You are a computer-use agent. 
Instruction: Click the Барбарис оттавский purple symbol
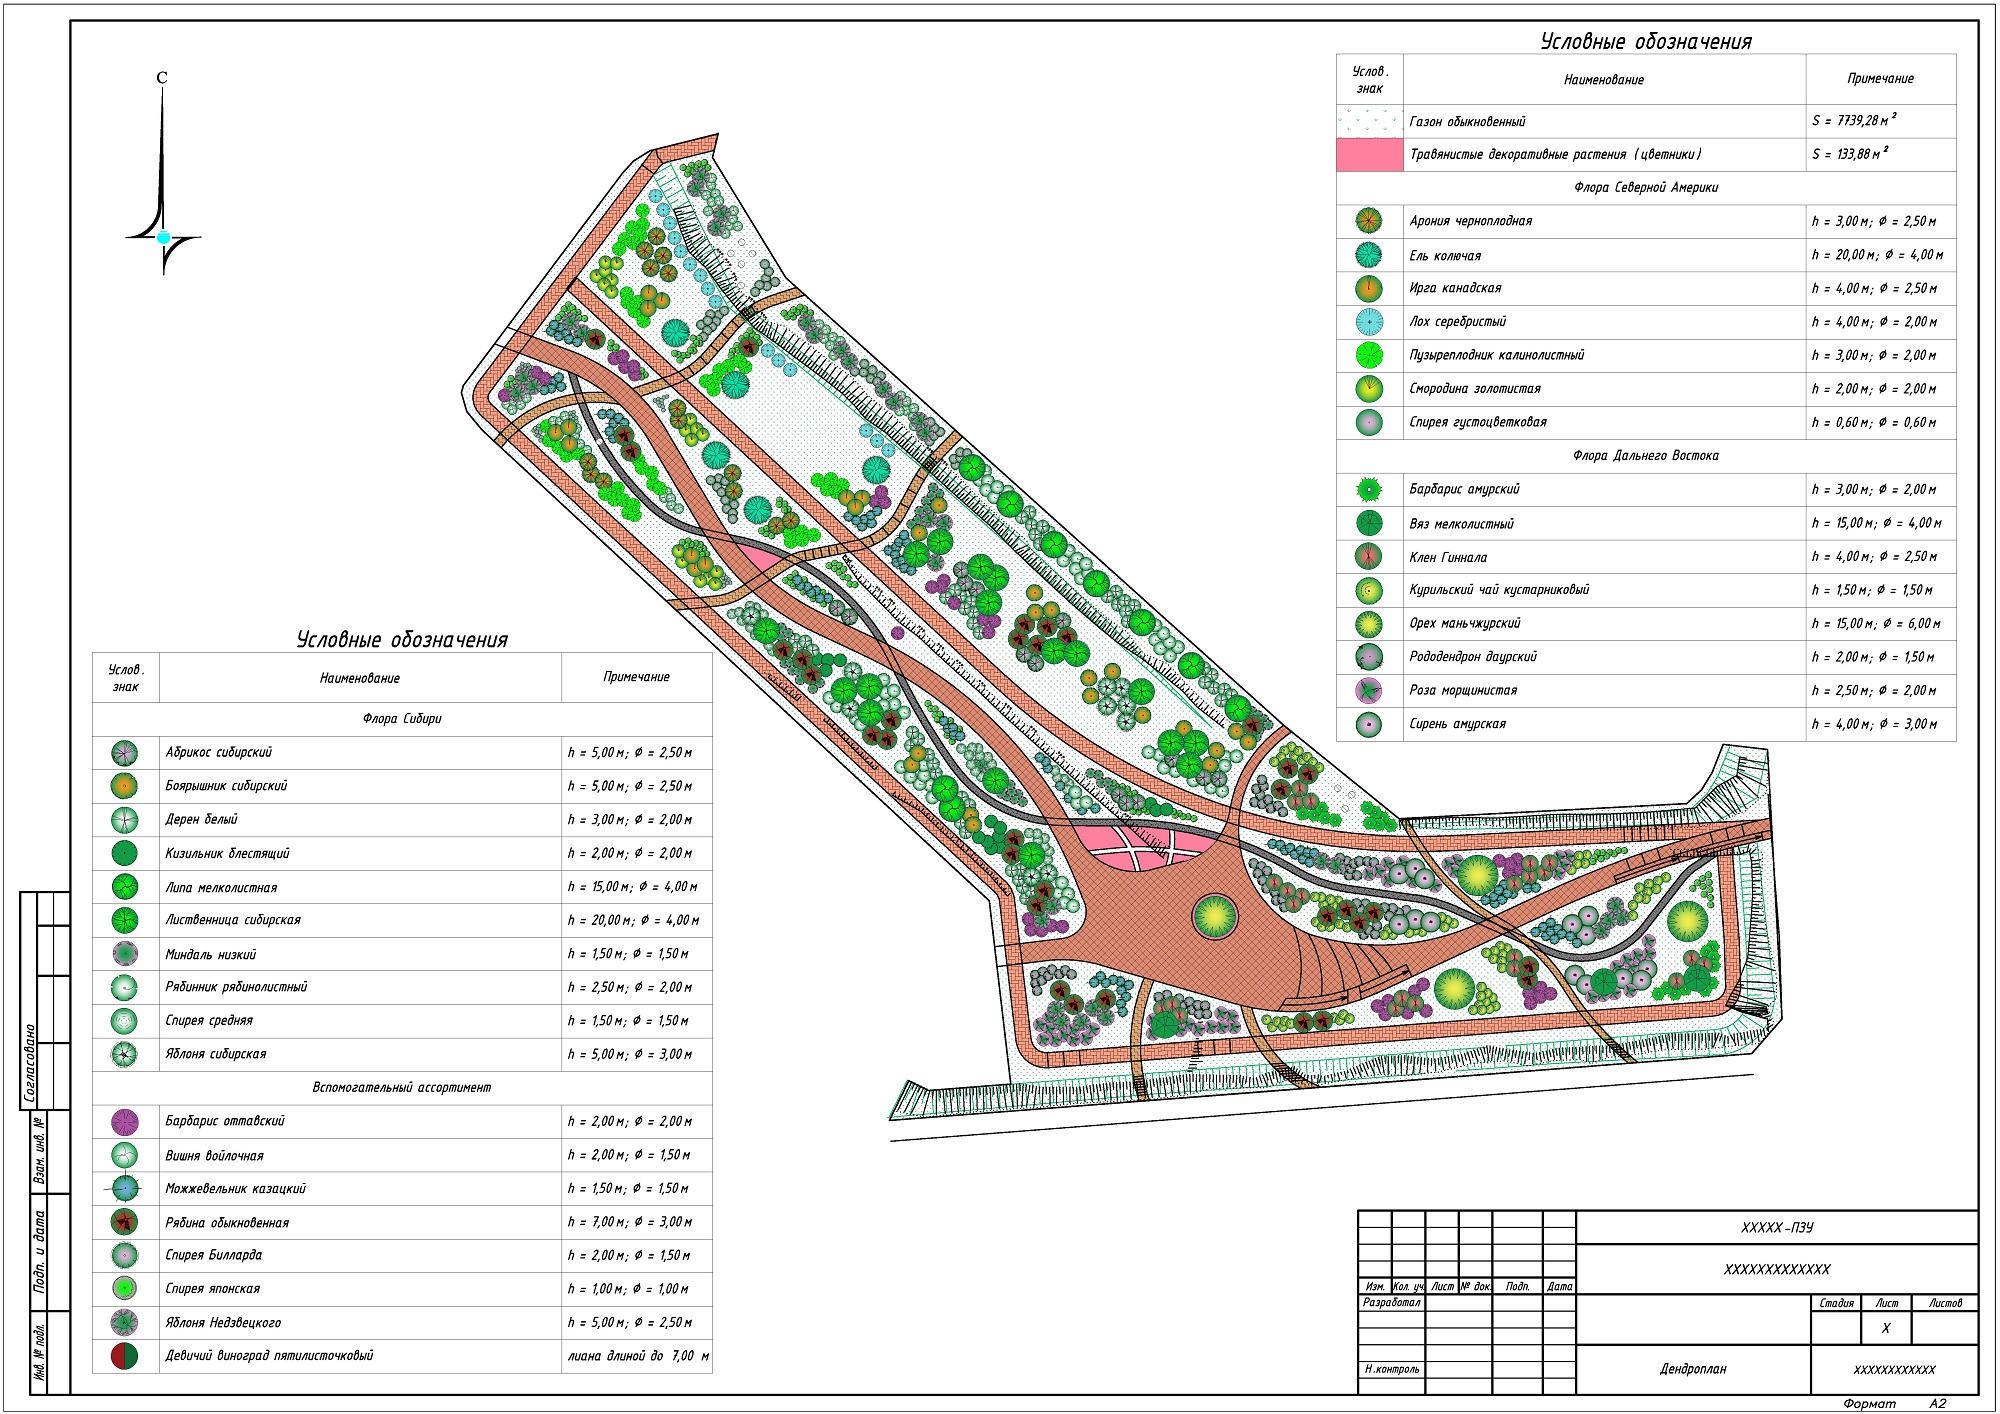124,1121
